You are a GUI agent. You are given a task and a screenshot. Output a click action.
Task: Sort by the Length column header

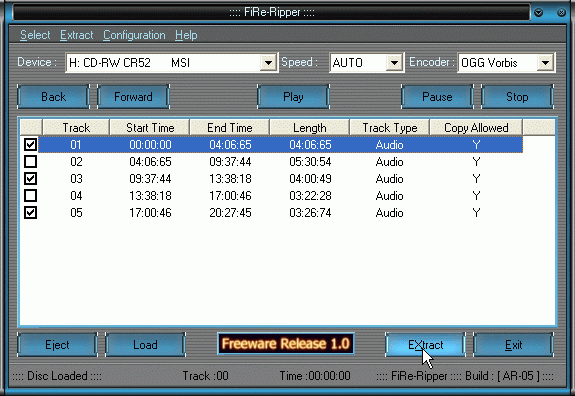tap(310, 128)
